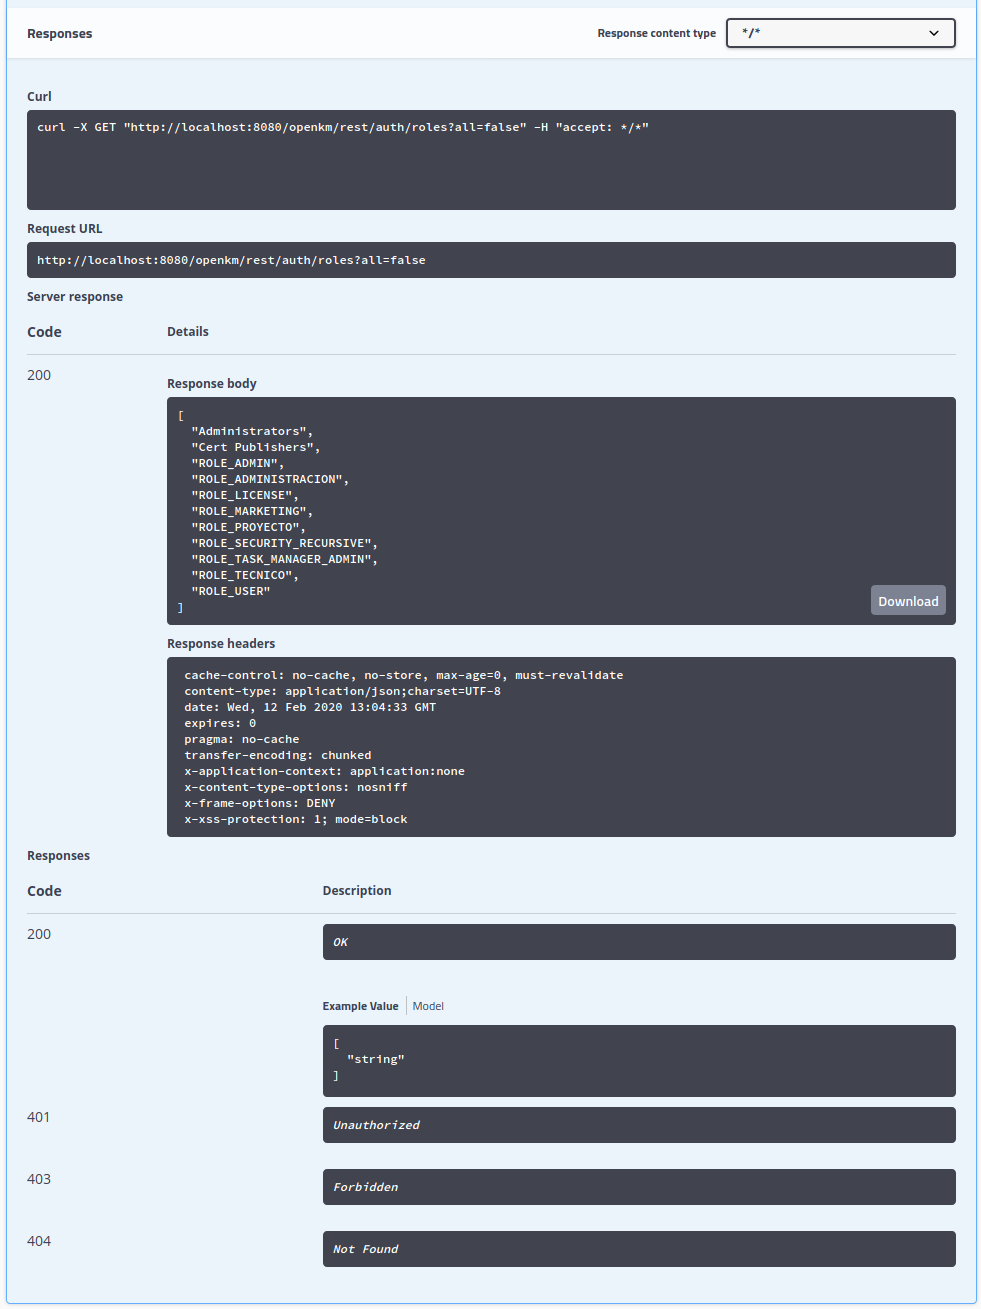Click "ROLE_USER" in the response body
Viewport: 981px width, 1309px height.
pos(230,592)
